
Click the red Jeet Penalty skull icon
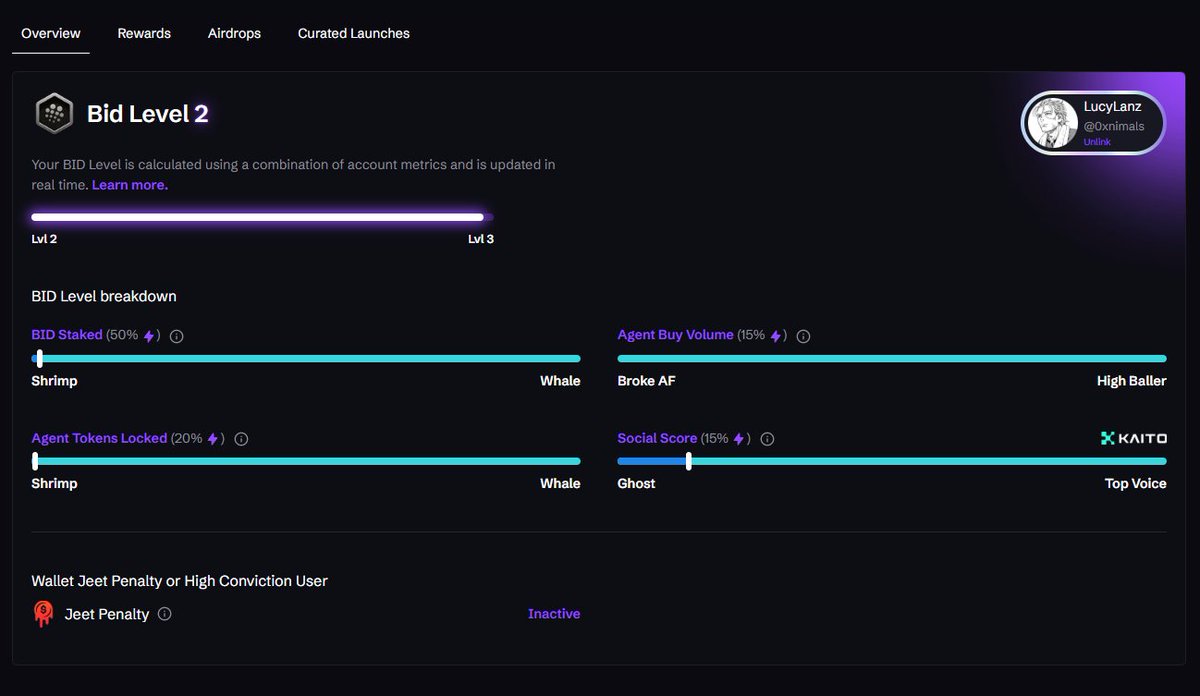[43, 613]
